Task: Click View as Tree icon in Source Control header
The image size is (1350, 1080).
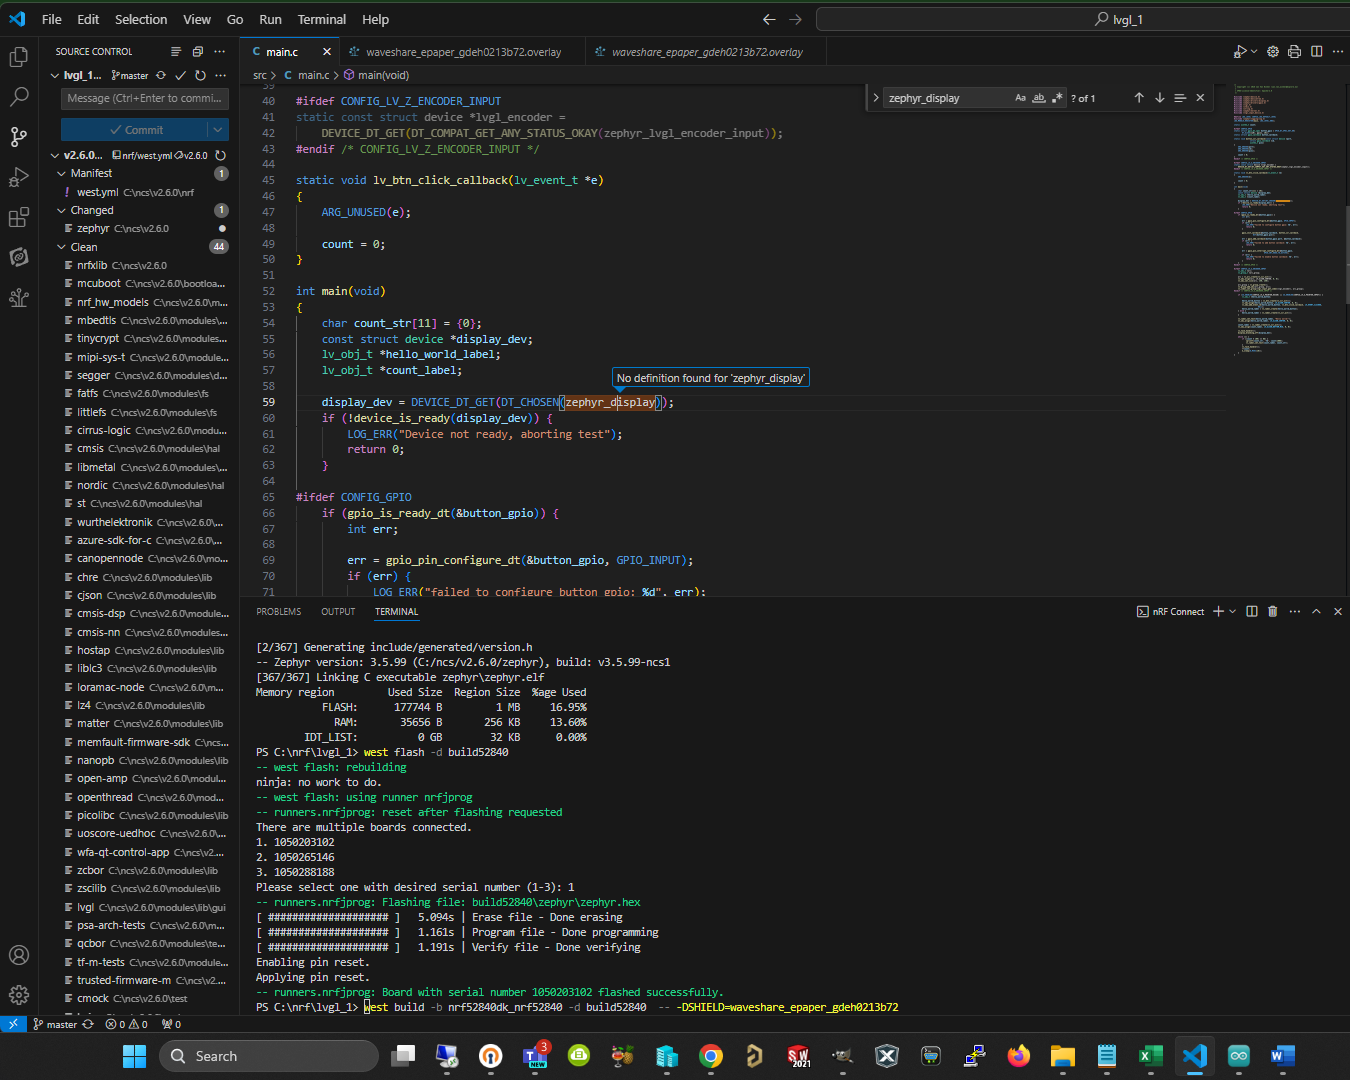Action: point(176,51)
